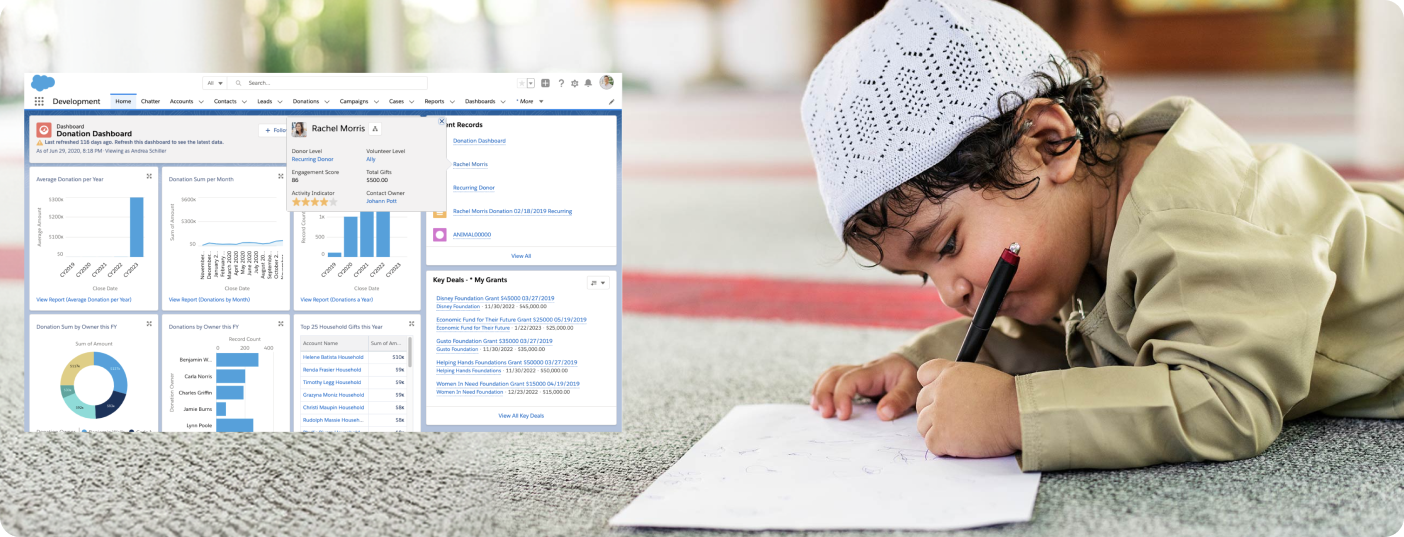Open View All Key Deals link
Image resolution: width=1404 pixels, height=537 pixels.
521,415
